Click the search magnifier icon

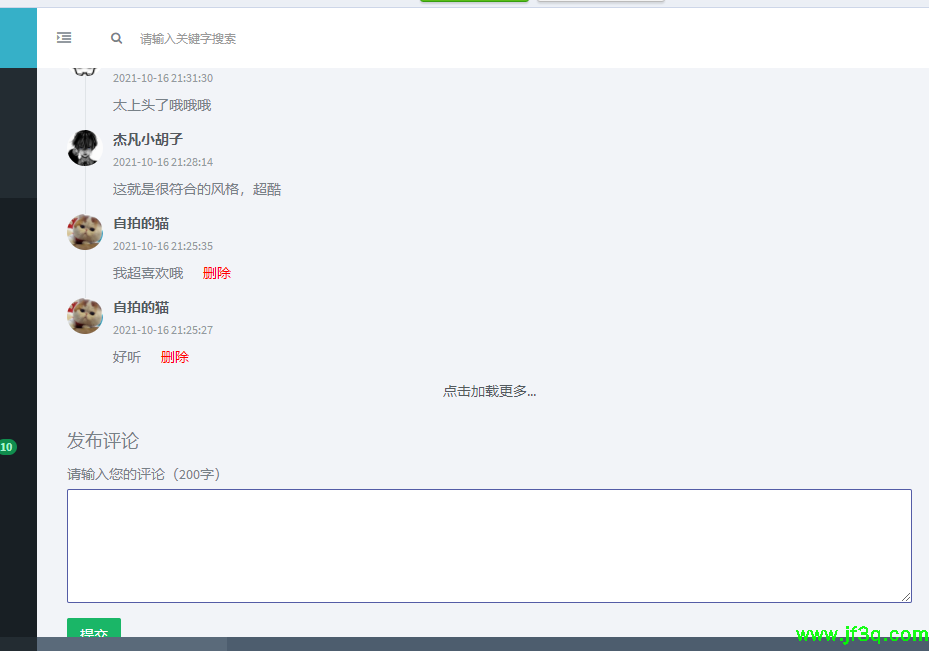[117, 39]
